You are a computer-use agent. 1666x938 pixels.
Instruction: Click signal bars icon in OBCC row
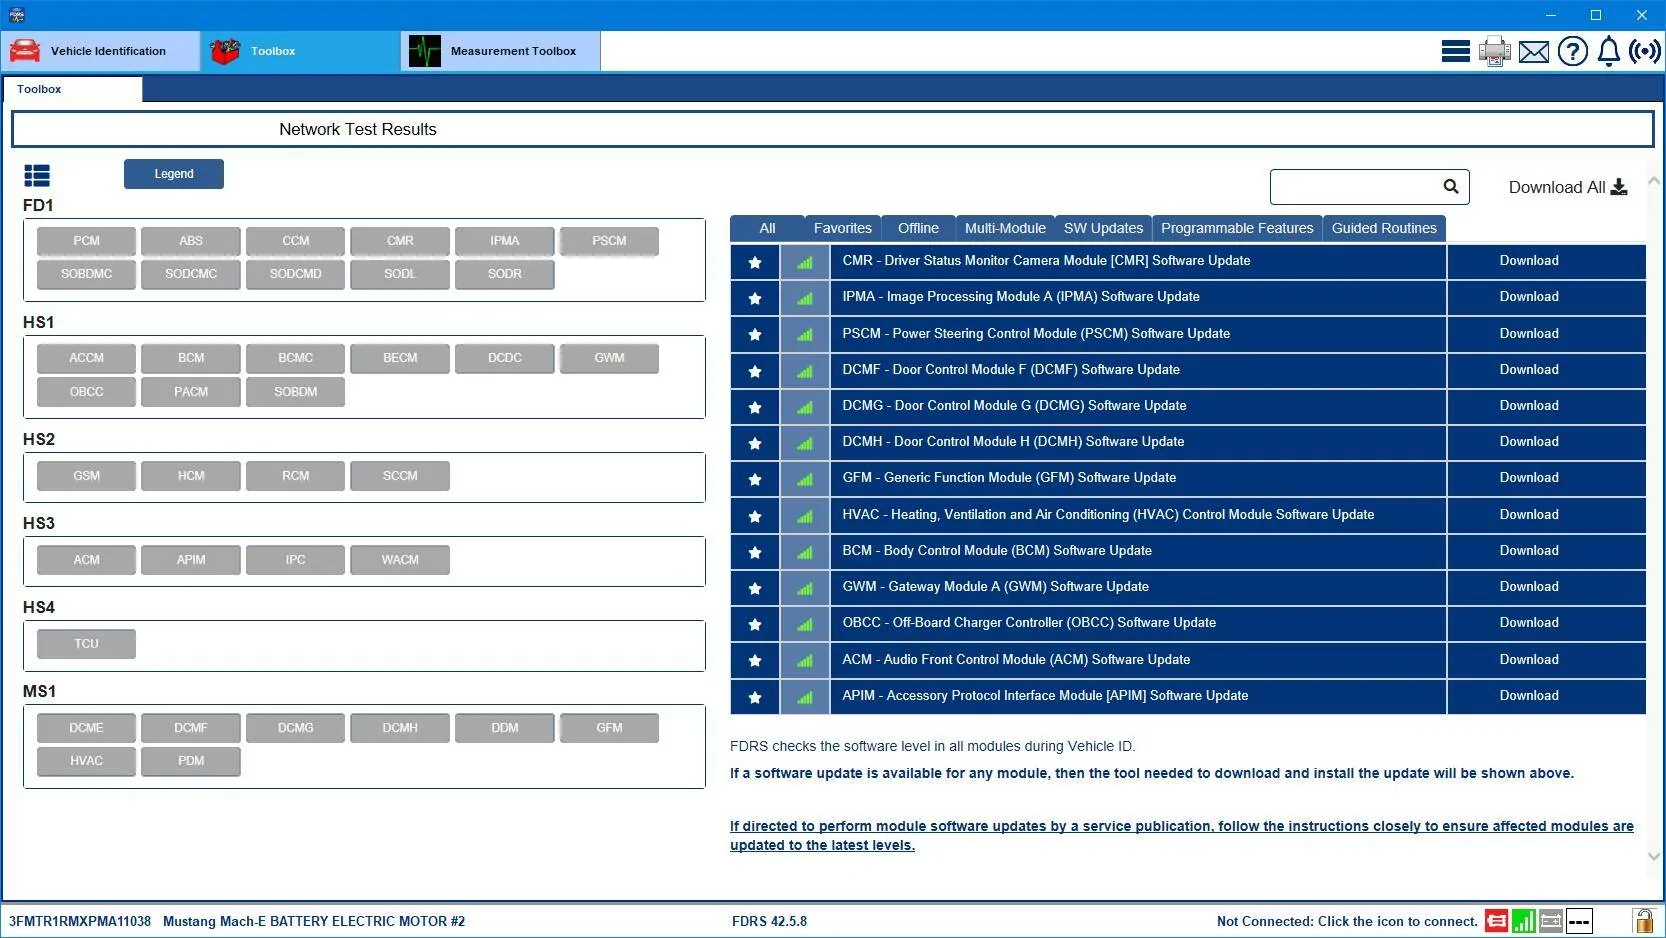point(805,624)
